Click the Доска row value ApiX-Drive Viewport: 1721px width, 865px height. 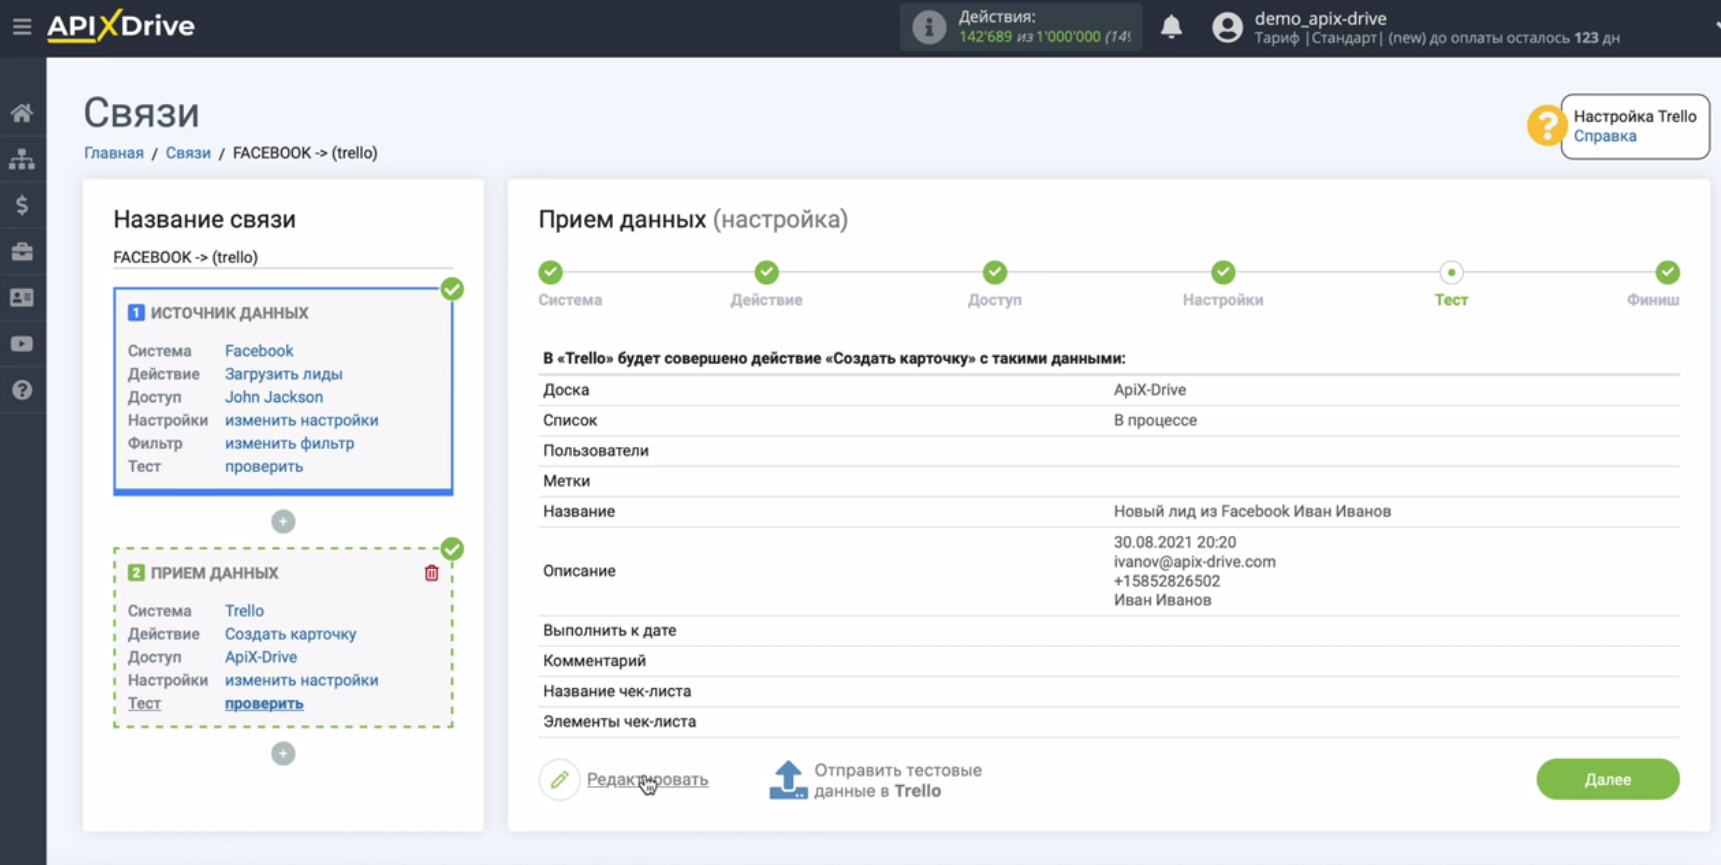(x=1150, y=390)
